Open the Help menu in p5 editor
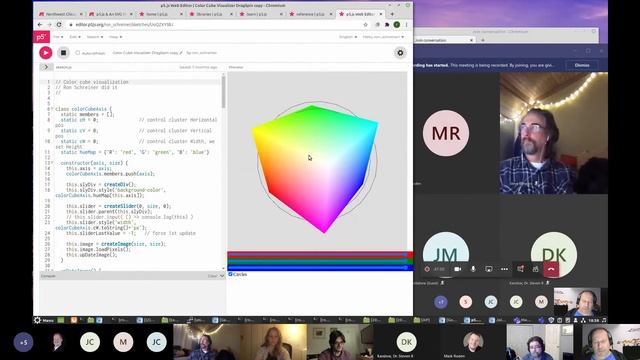Image resolution: width=640 pixels, height=360 pixels. pyautogui.click(x=115, y=37)
